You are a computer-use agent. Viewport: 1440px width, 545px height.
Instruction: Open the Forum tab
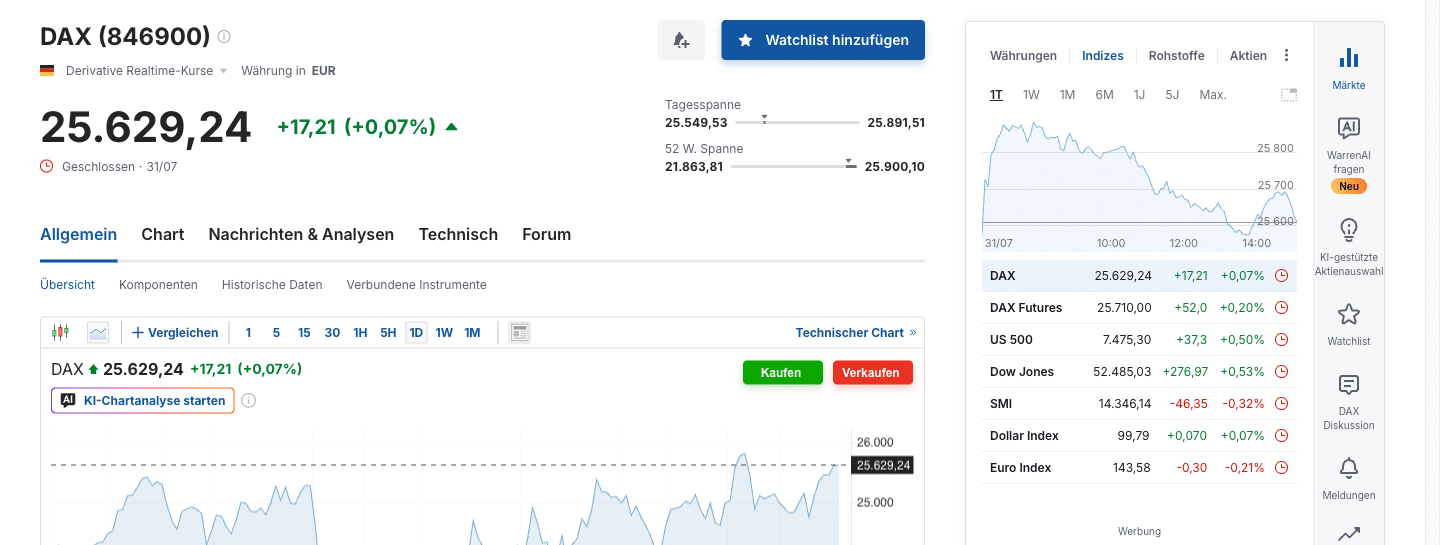click(x=546, y=234)
